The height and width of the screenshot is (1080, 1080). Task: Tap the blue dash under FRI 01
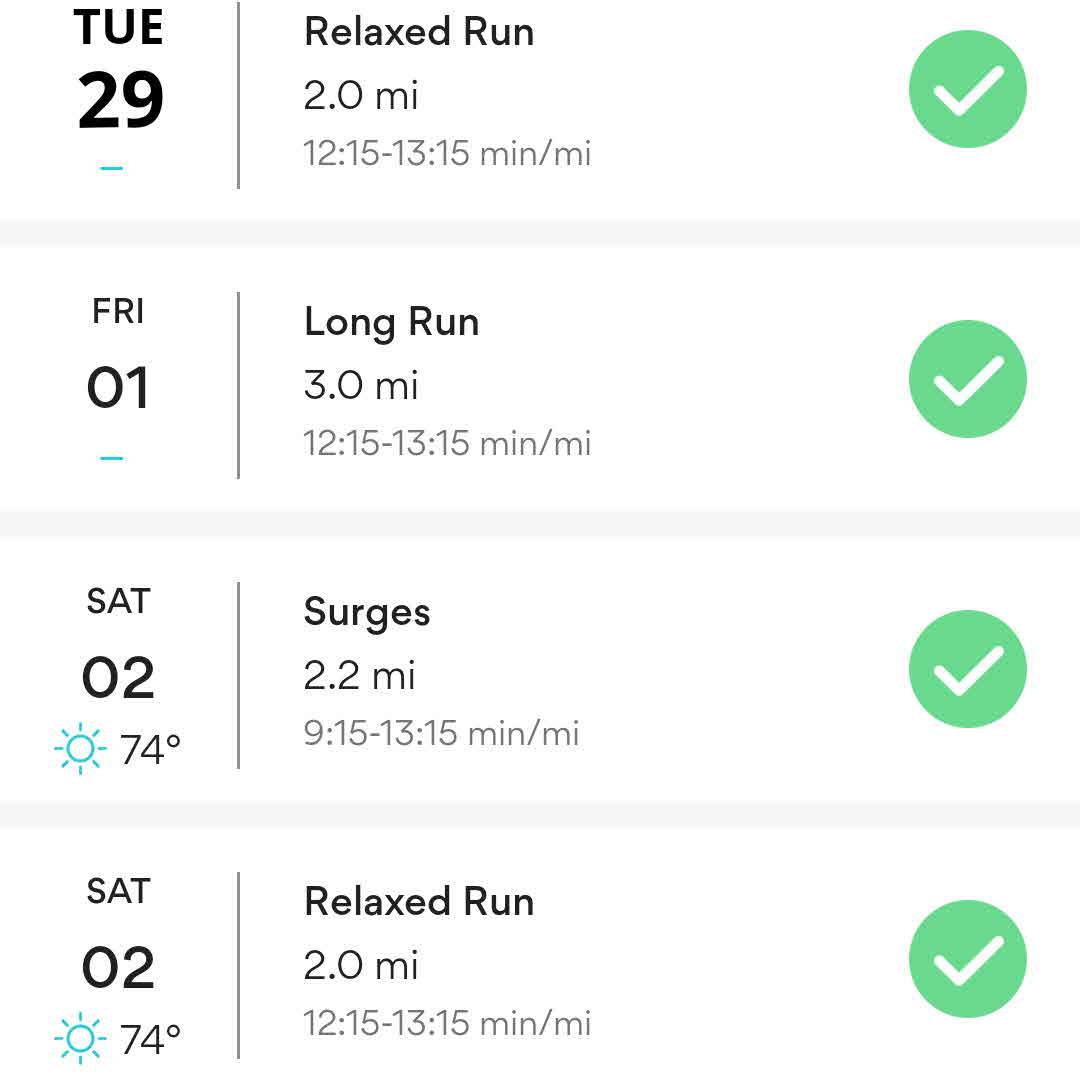[112, 458]
